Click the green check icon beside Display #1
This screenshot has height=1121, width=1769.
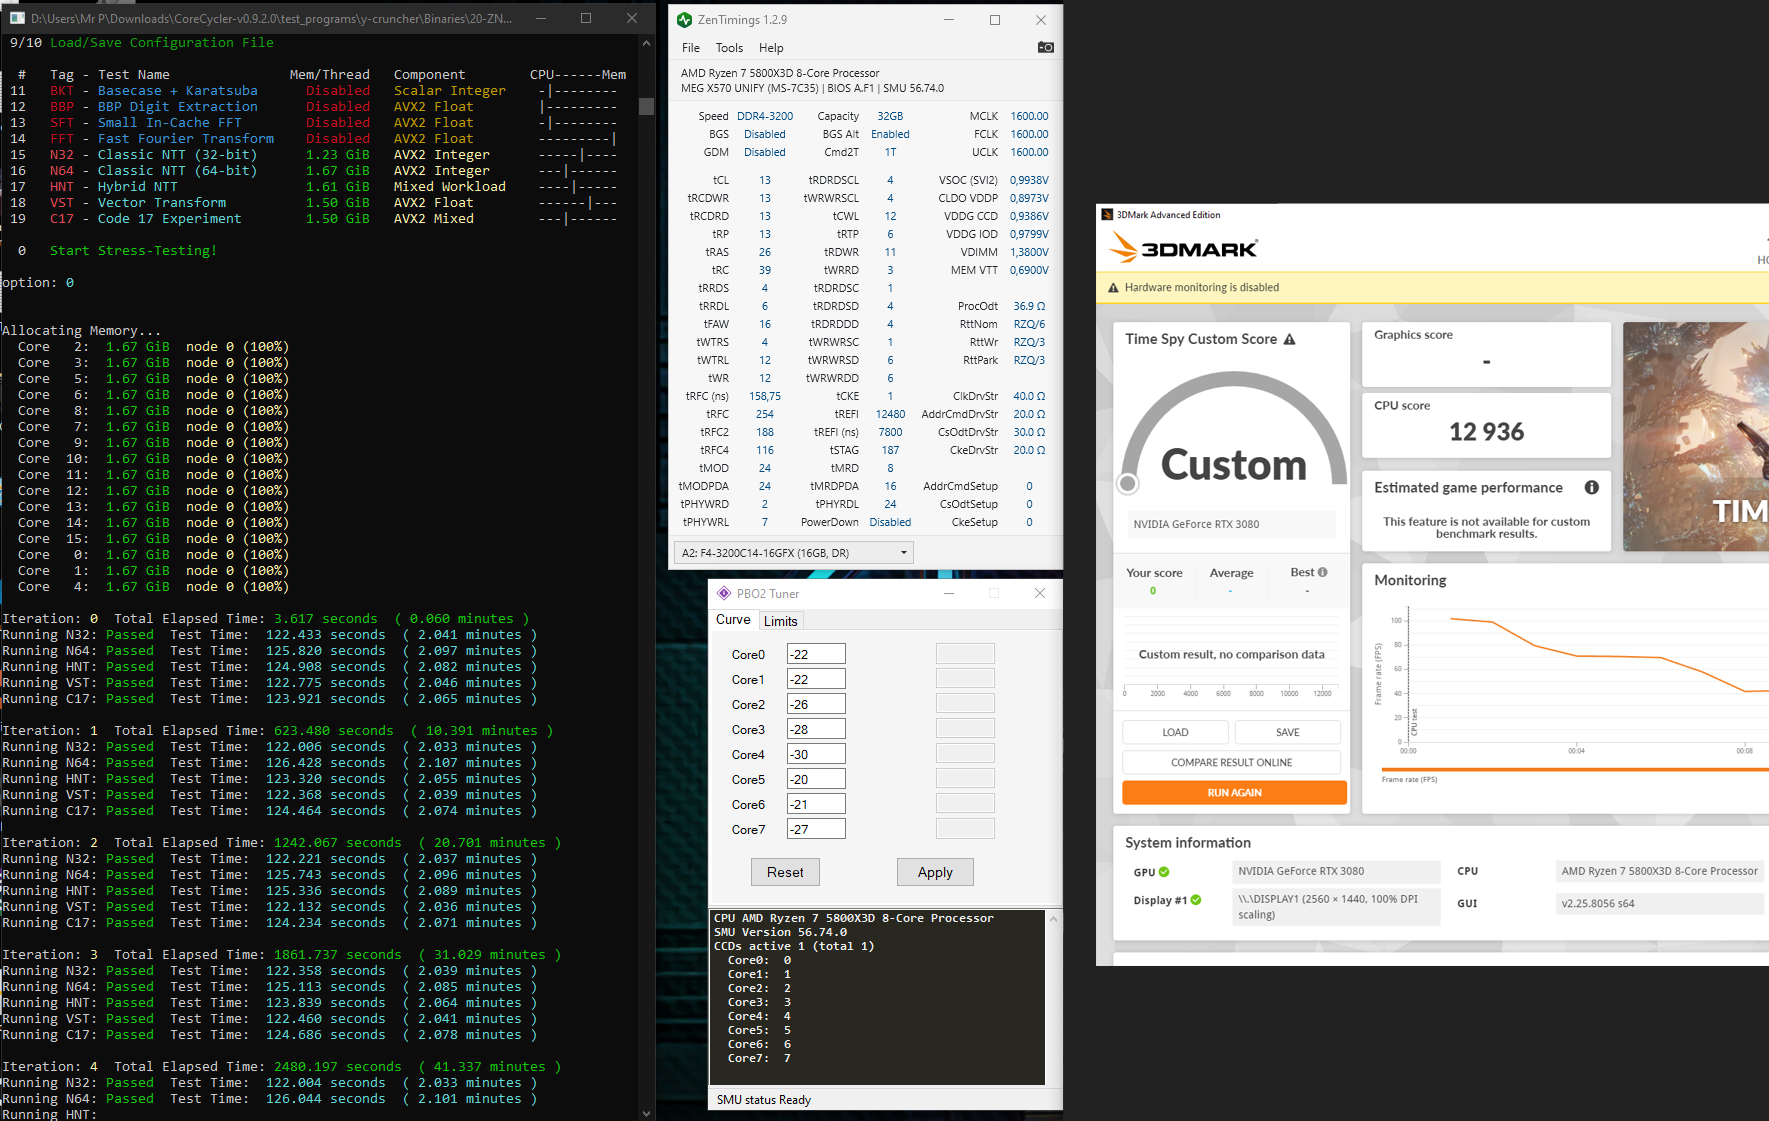pyautogui.click(x=1196, y=900)
